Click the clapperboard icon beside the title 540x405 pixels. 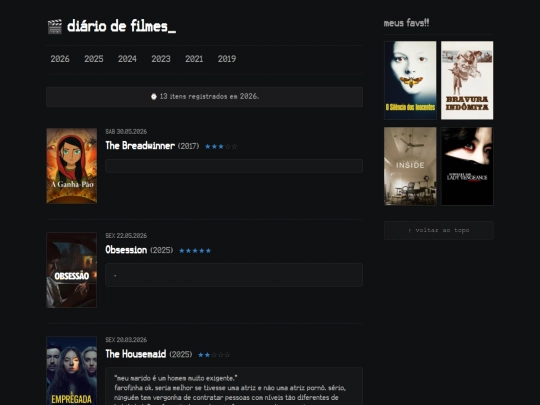tap(55, 27)
